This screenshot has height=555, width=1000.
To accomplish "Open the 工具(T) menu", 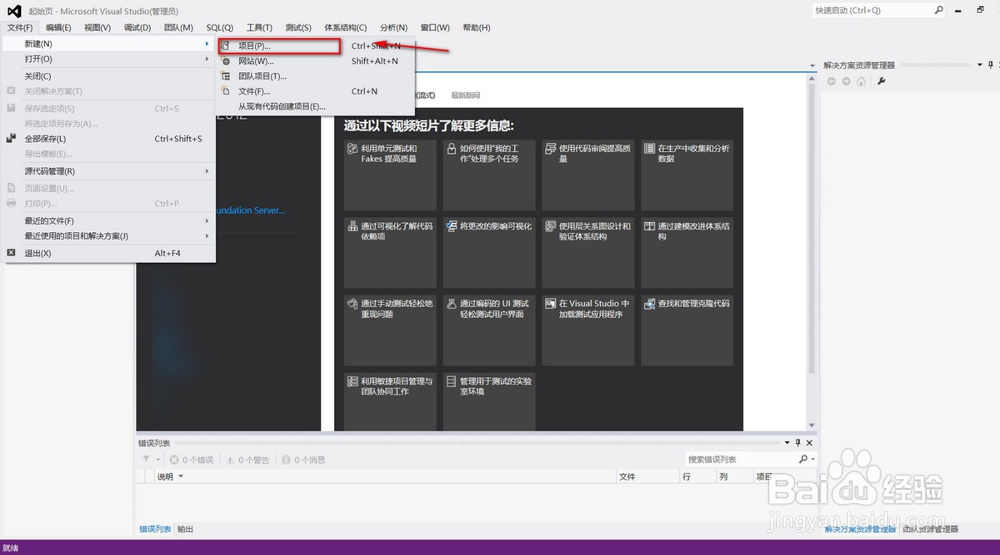I will click(259, 27).
